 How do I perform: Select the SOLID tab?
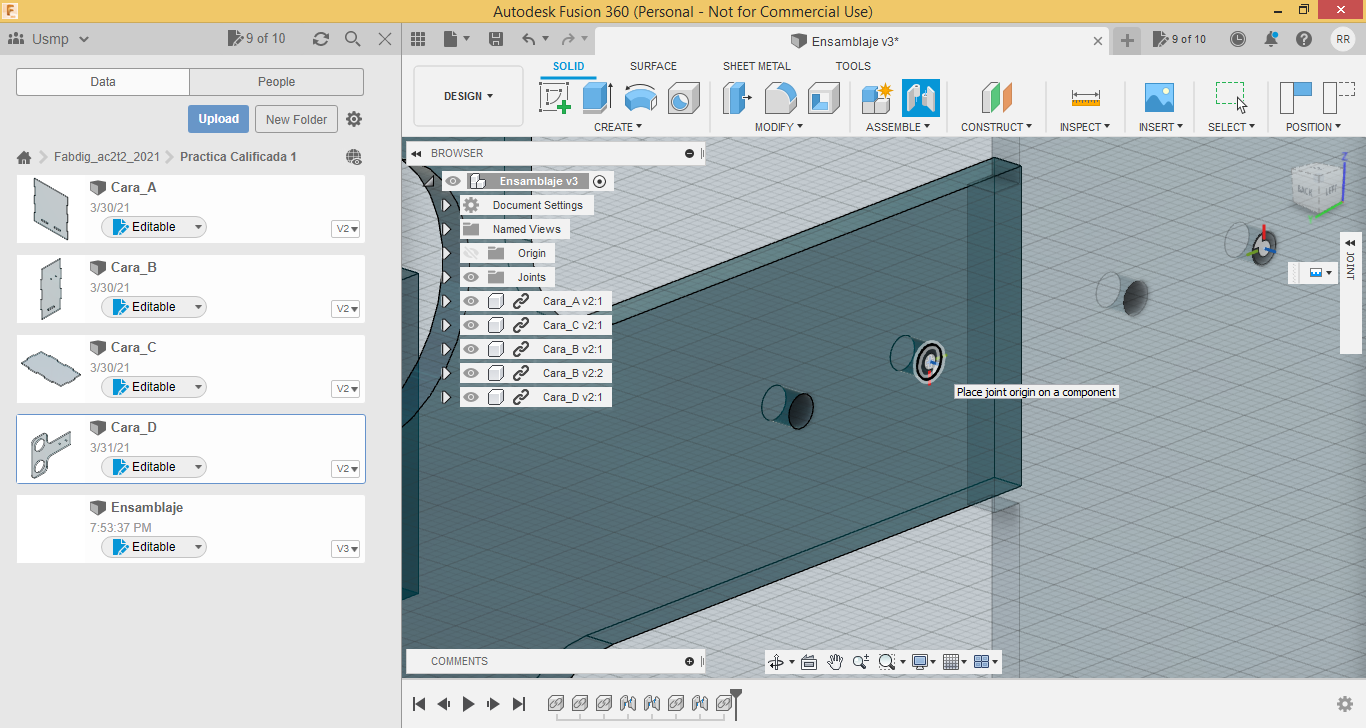pyautogui.click(x=569, y=66)
